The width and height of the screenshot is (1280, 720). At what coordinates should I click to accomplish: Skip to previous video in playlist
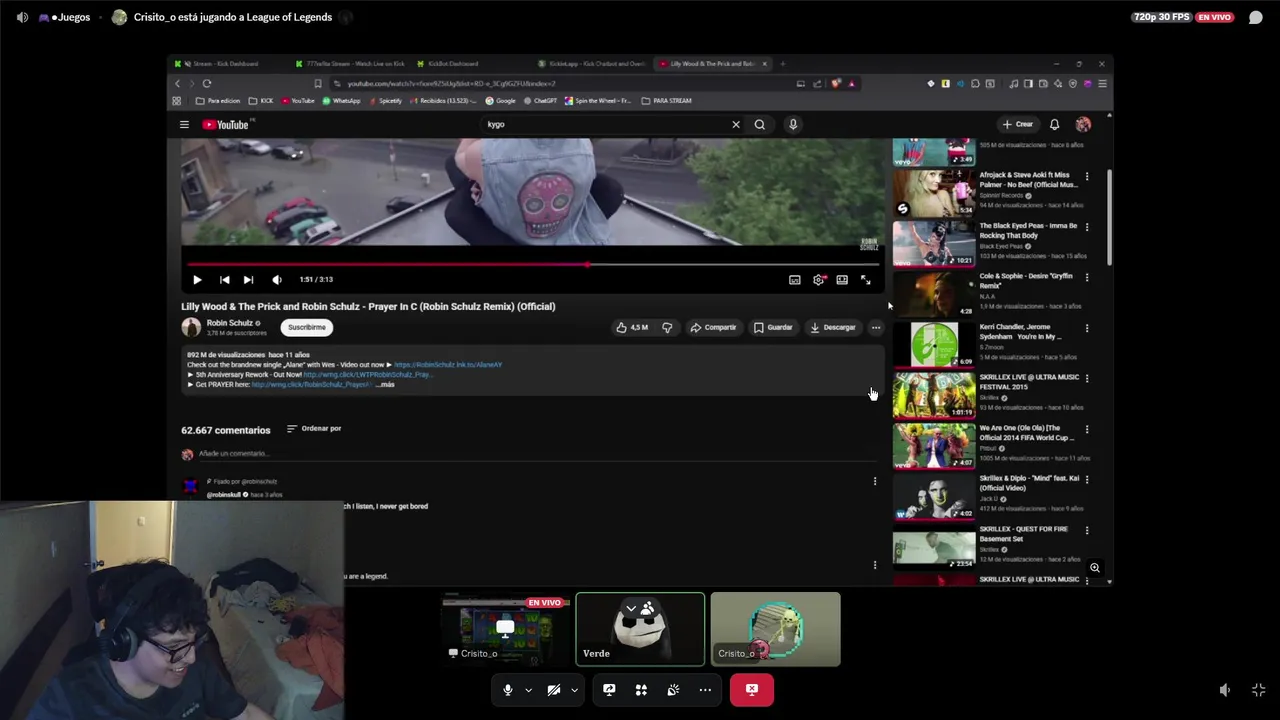[x=224, y=280]
